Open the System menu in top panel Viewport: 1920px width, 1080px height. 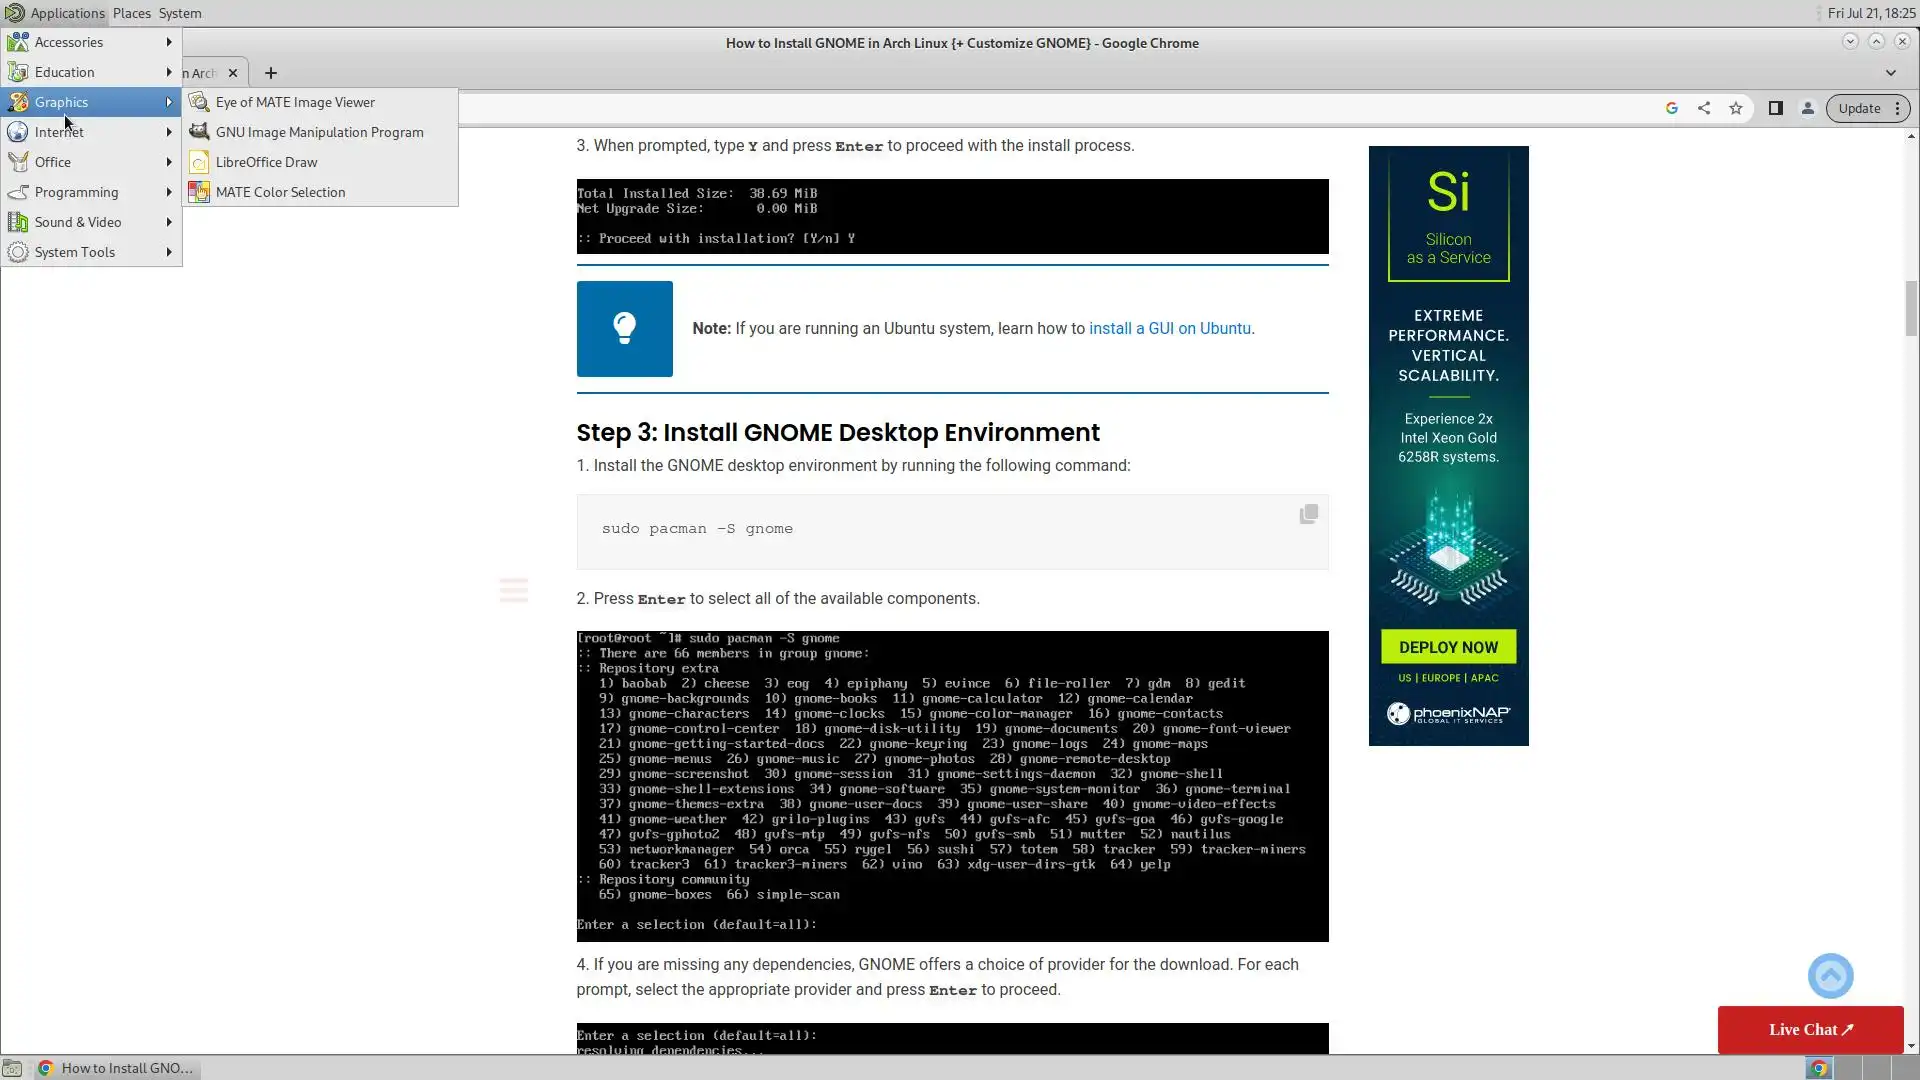180,13
